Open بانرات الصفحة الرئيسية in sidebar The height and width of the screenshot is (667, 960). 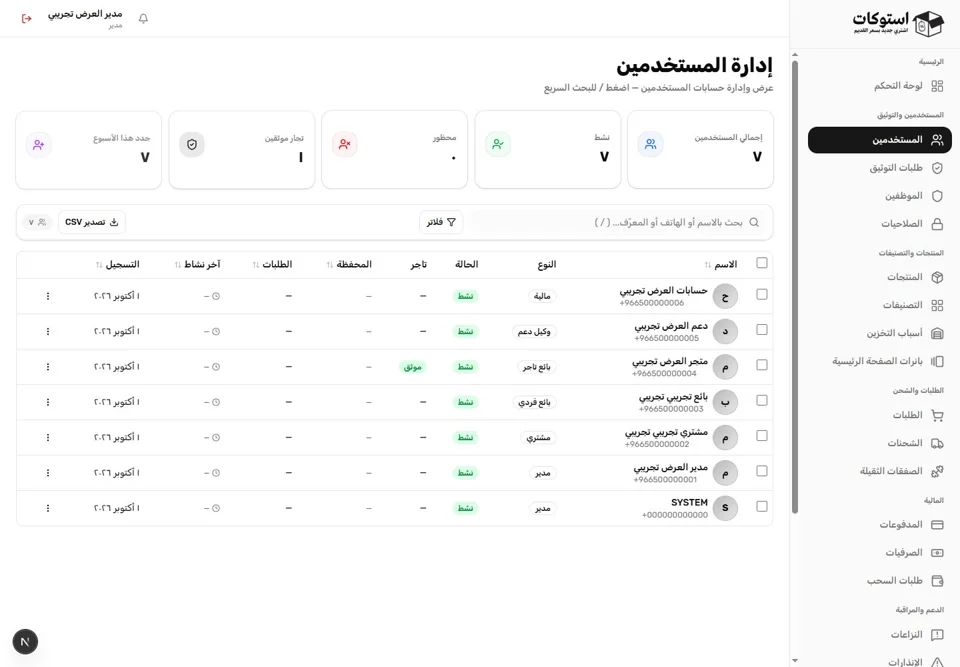tap(880, 361)
